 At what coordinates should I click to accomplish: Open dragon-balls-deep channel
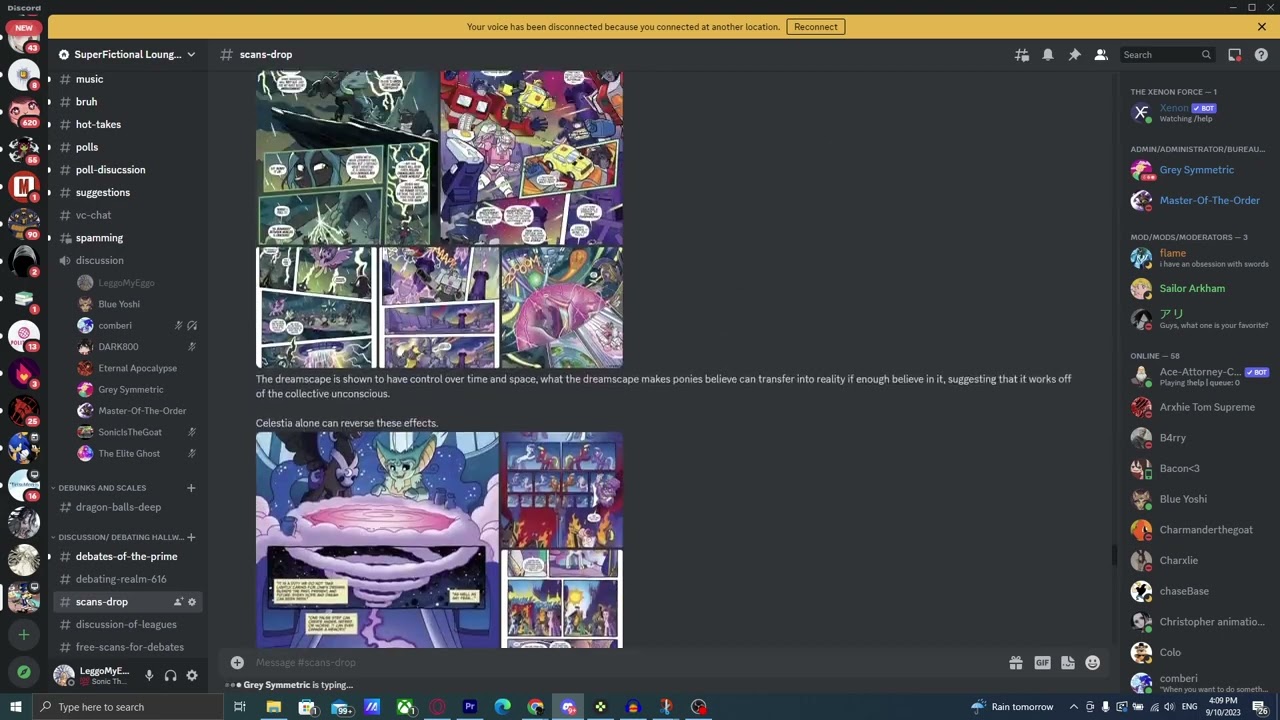(127, 507)
